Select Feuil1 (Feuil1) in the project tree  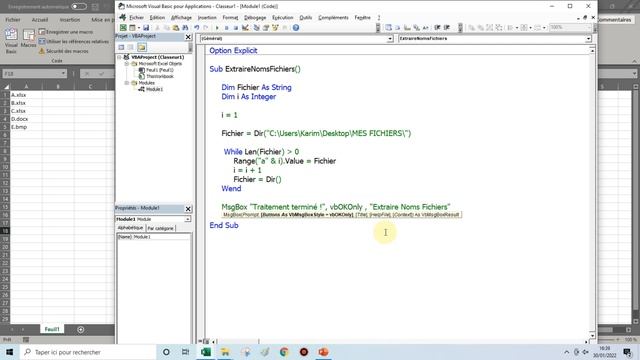click(x=160, y=70)
